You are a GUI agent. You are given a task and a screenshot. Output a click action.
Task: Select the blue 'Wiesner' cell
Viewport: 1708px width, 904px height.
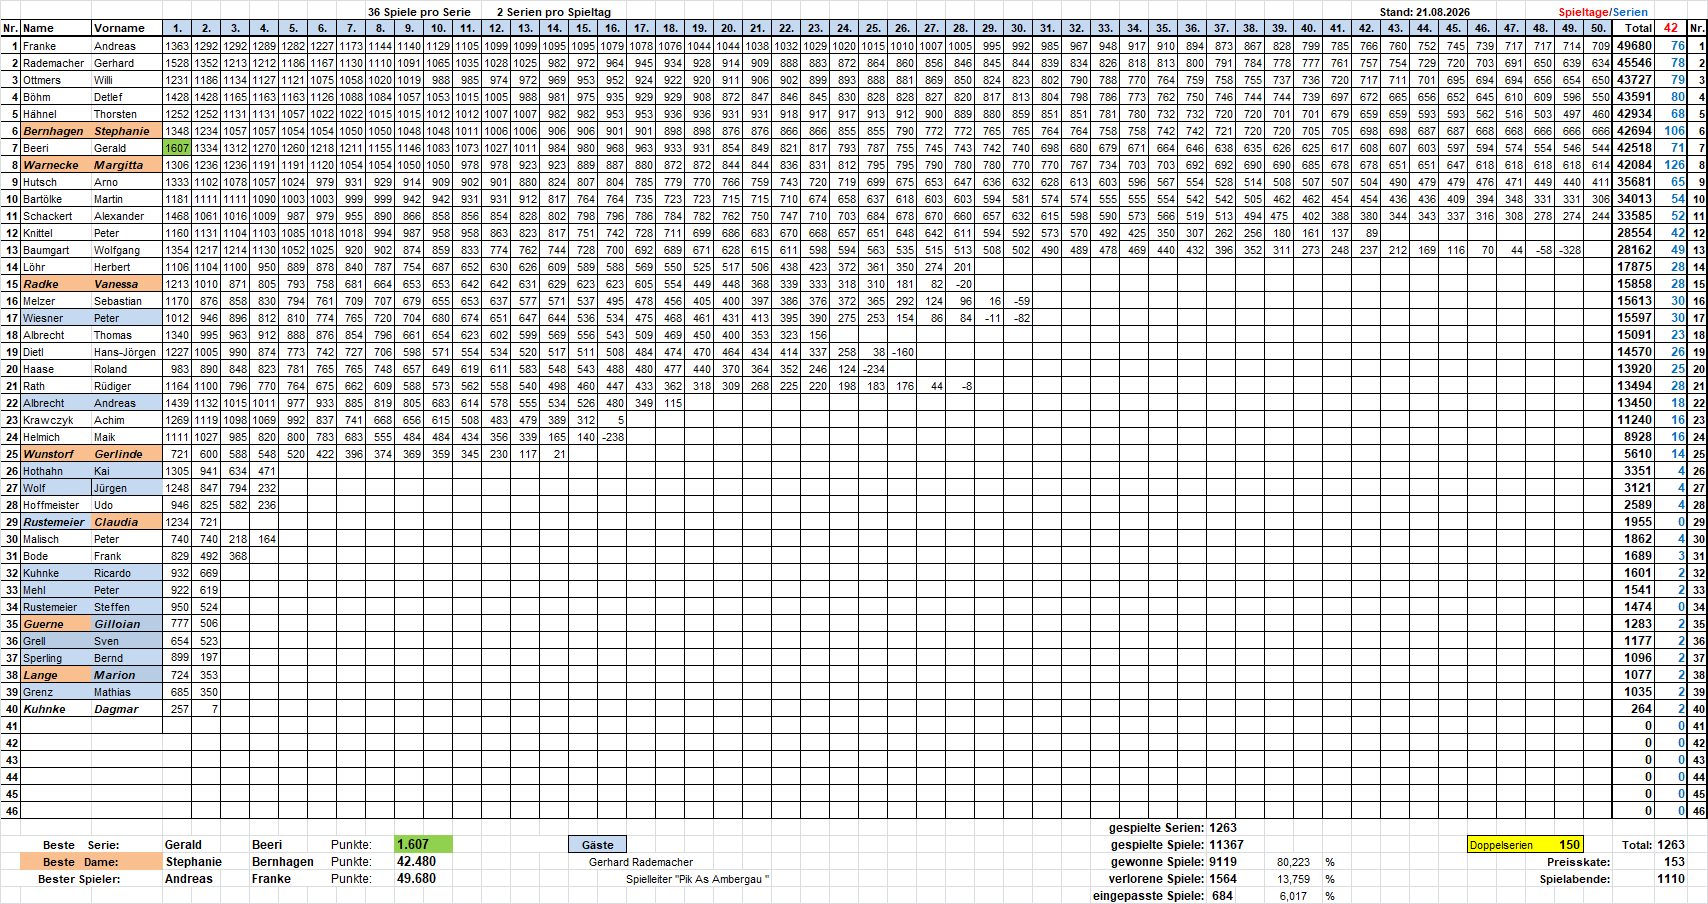(56, 318)
